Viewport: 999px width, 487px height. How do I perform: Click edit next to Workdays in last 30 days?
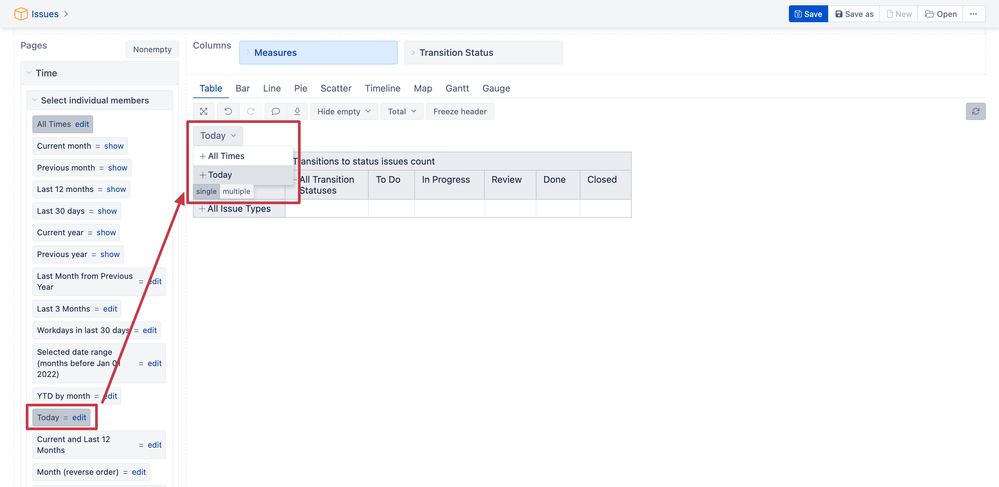click(149, 331)
